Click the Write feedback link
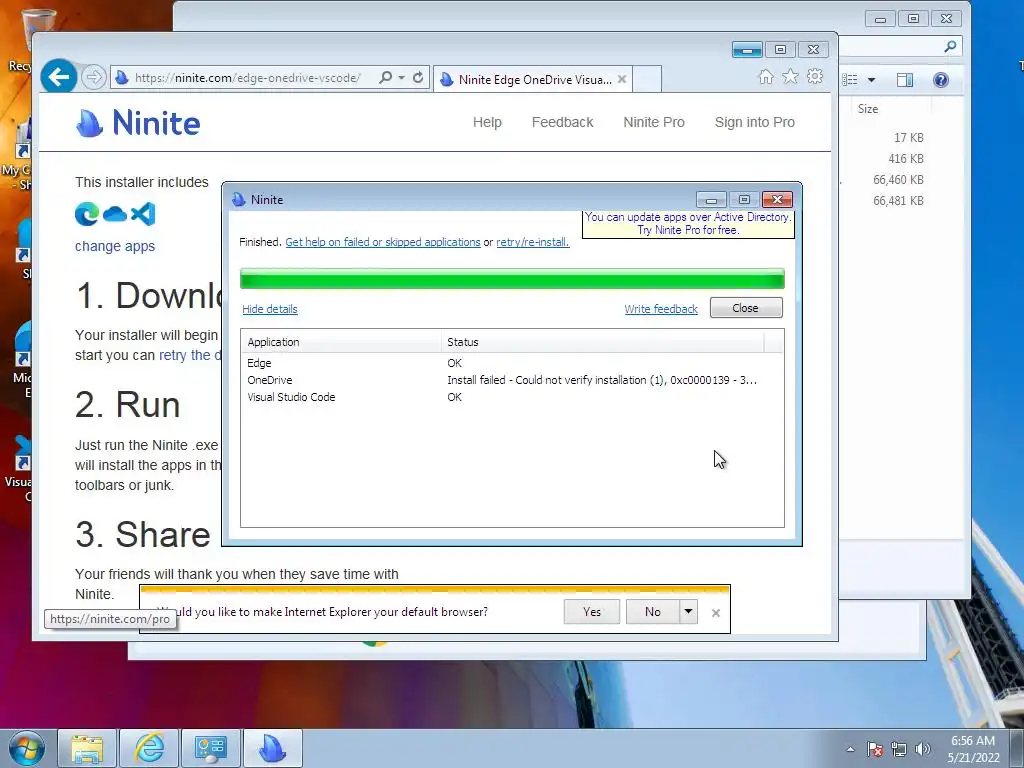Image resolution: width=1024 pixels, height=768 pixels. tap(661, 309)
